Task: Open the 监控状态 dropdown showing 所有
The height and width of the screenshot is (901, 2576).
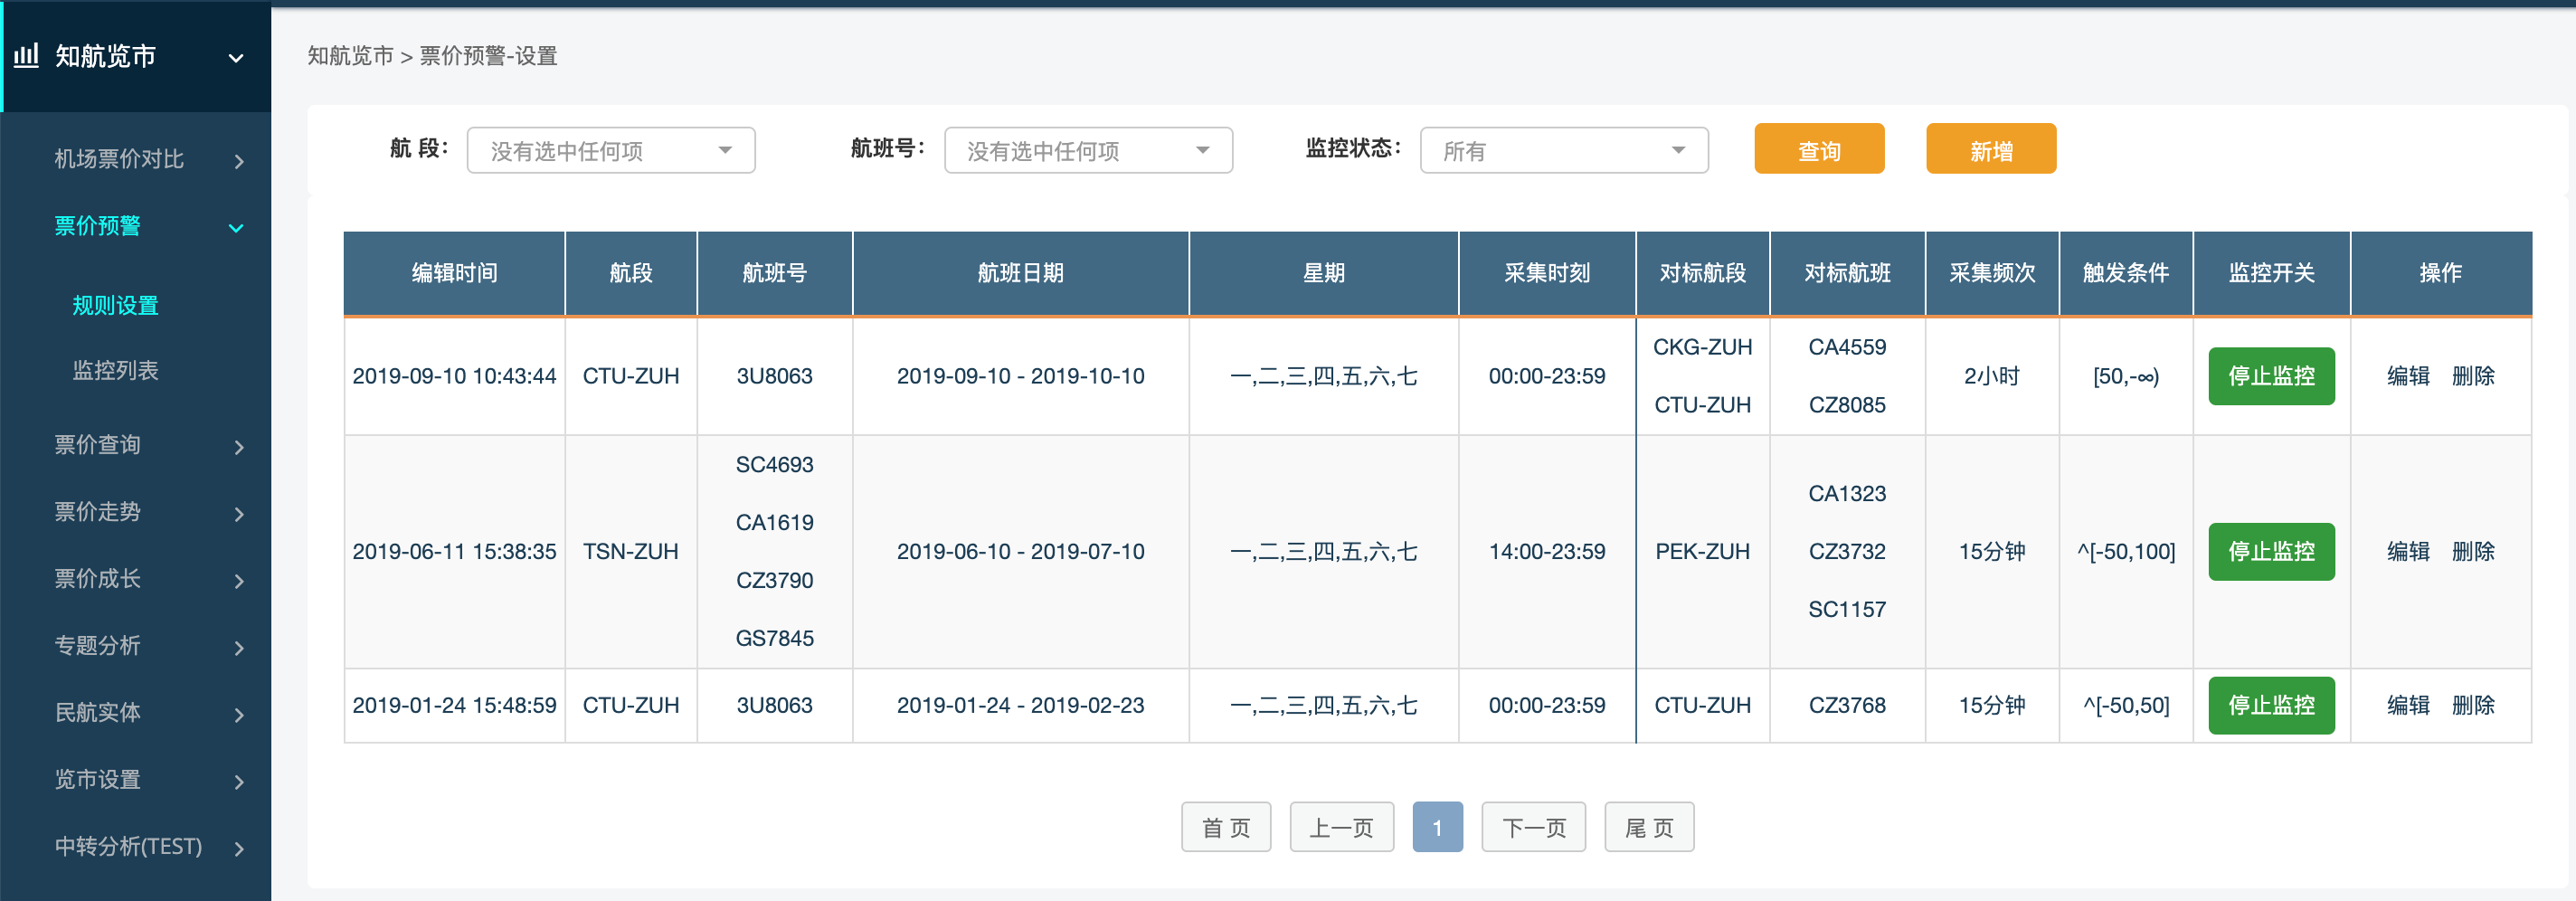Action: [x=1563, y=151]
